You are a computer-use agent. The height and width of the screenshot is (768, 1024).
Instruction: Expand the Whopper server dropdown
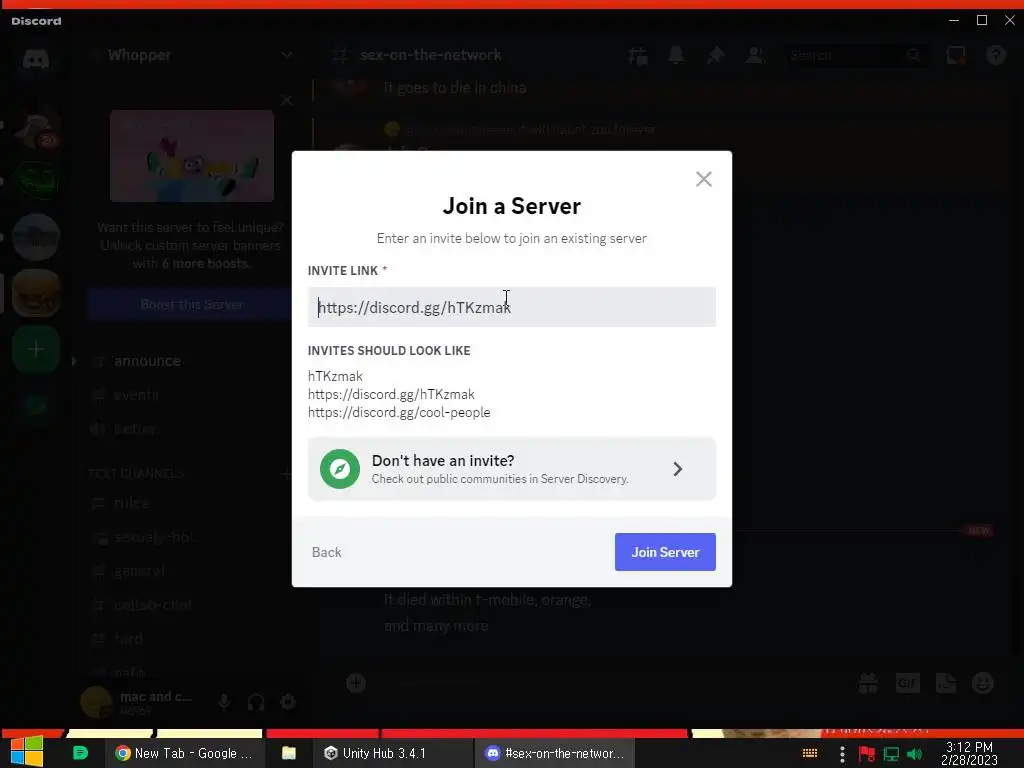[x=286, y=55]
